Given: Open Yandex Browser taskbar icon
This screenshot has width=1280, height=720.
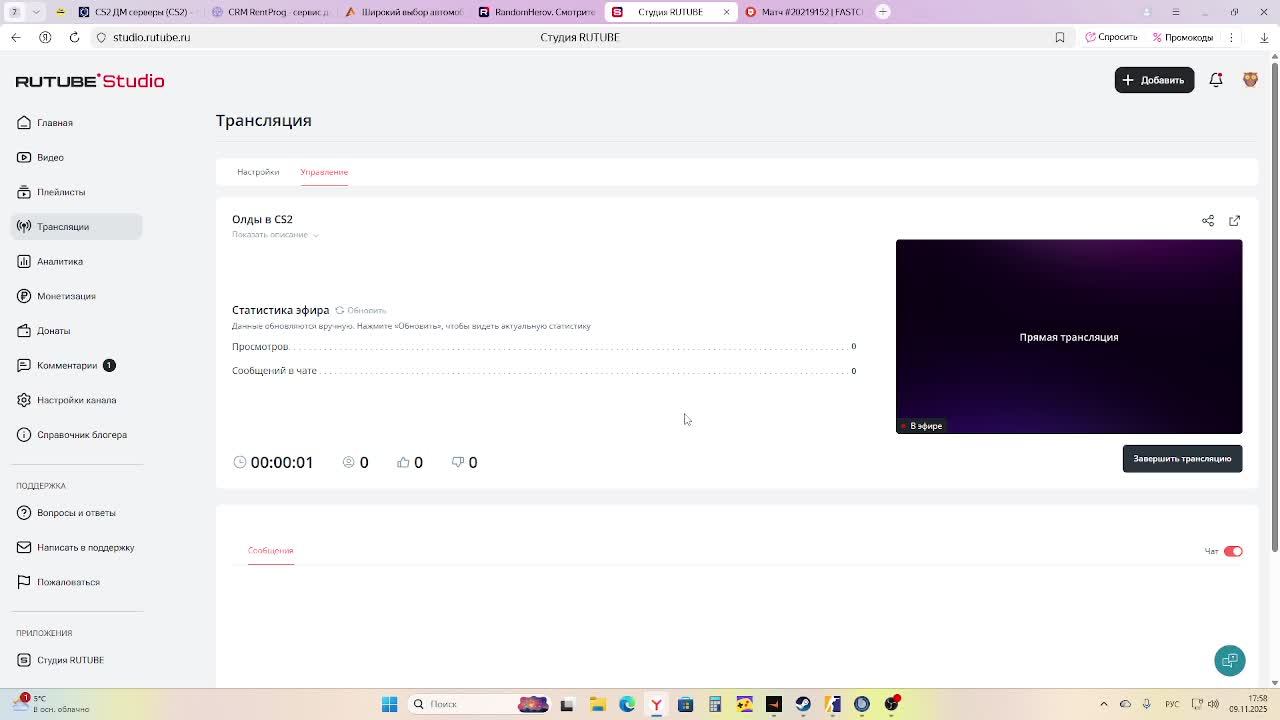Looking at the screenshot, I should click(x=656, y=704).
